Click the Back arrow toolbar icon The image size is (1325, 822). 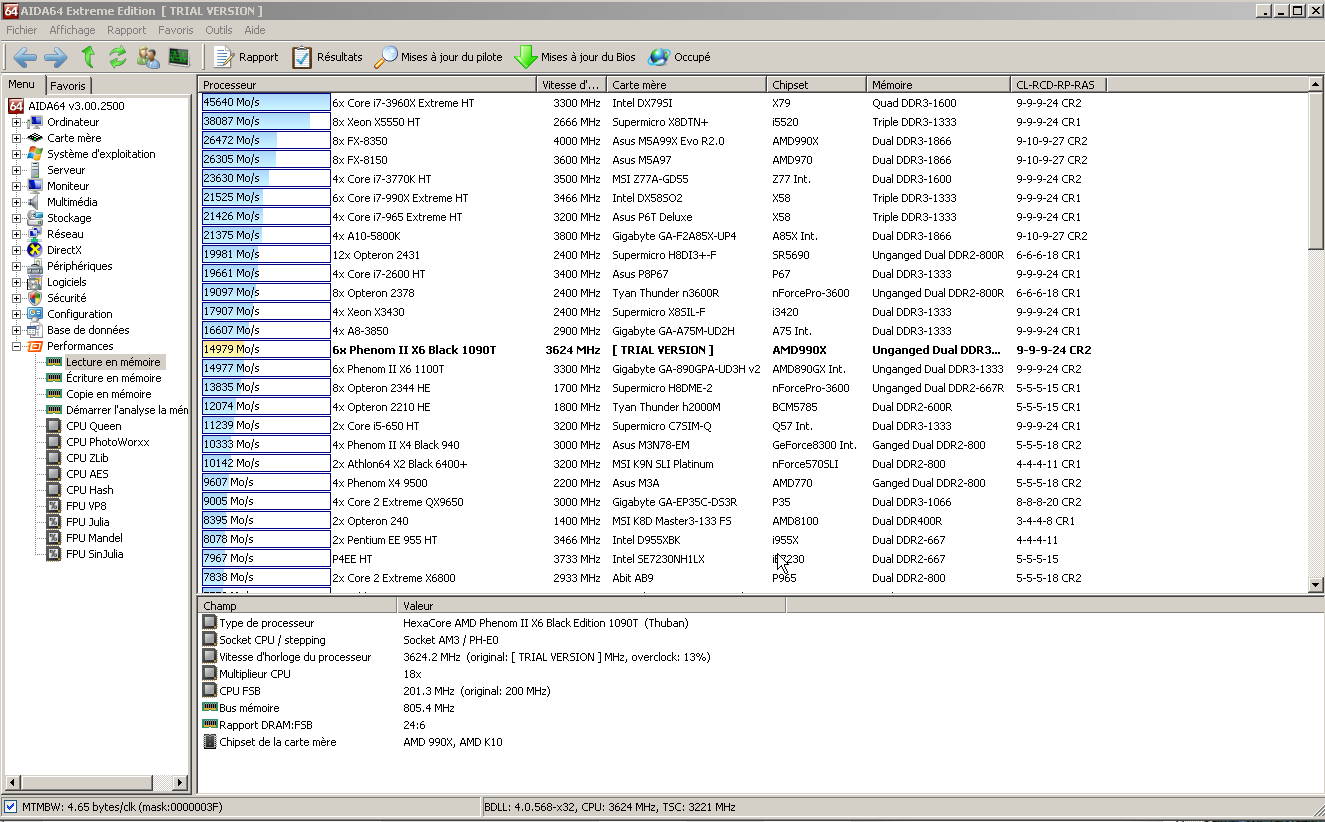coord(25,57)
